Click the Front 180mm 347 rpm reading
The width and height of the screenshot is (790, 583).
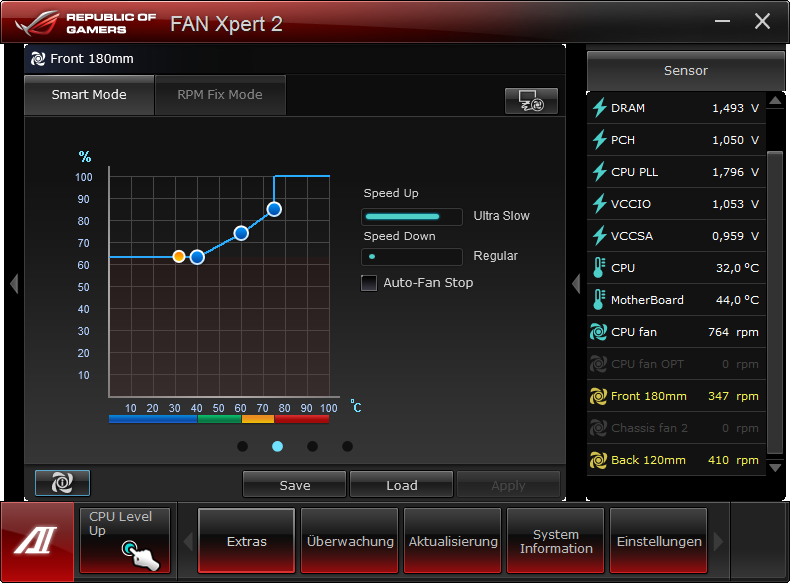pyautogui.click(x=733, y=396)
